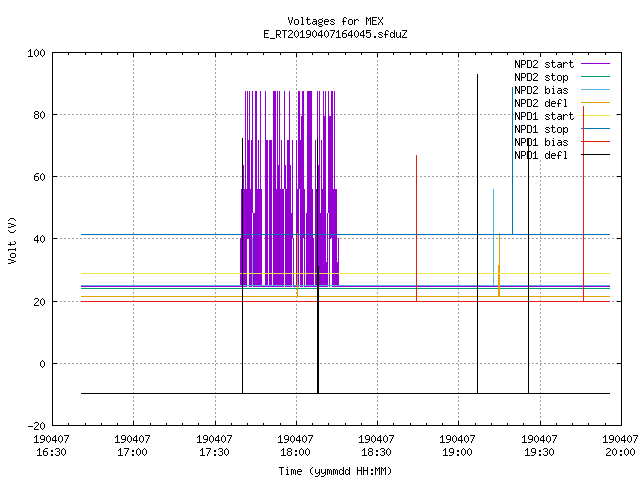This screenshot has width=640, height=480.
Task: Click the y-axis tick label 80
Action: 39,115
